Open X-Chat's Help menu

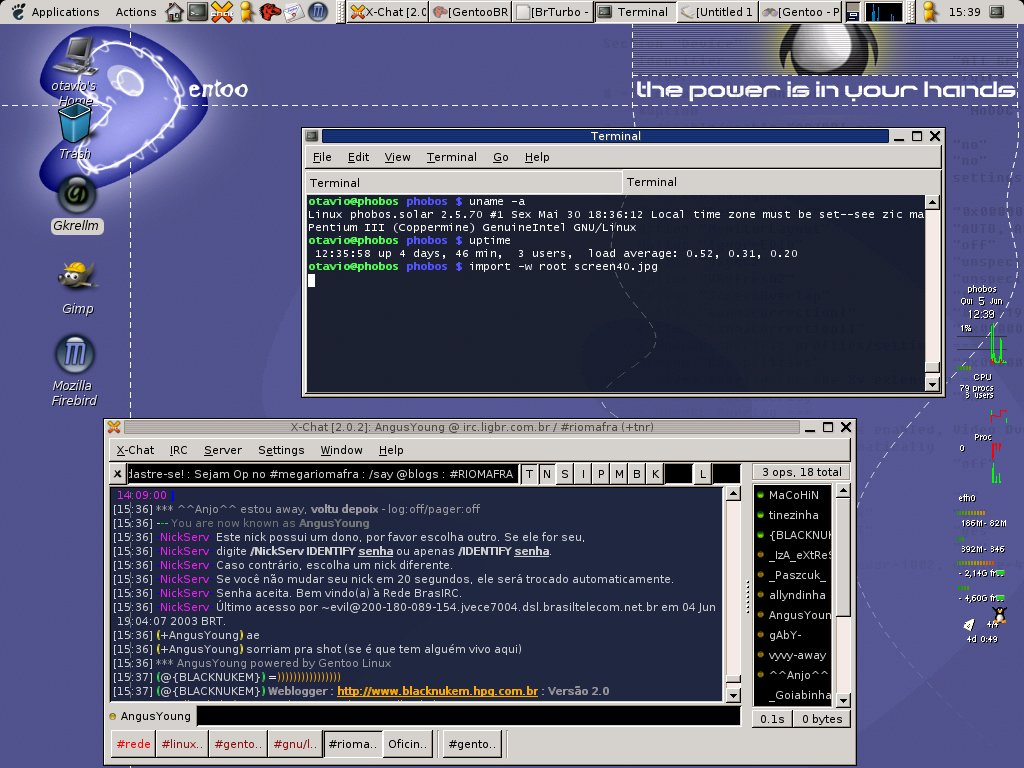[x=391, y=450]
